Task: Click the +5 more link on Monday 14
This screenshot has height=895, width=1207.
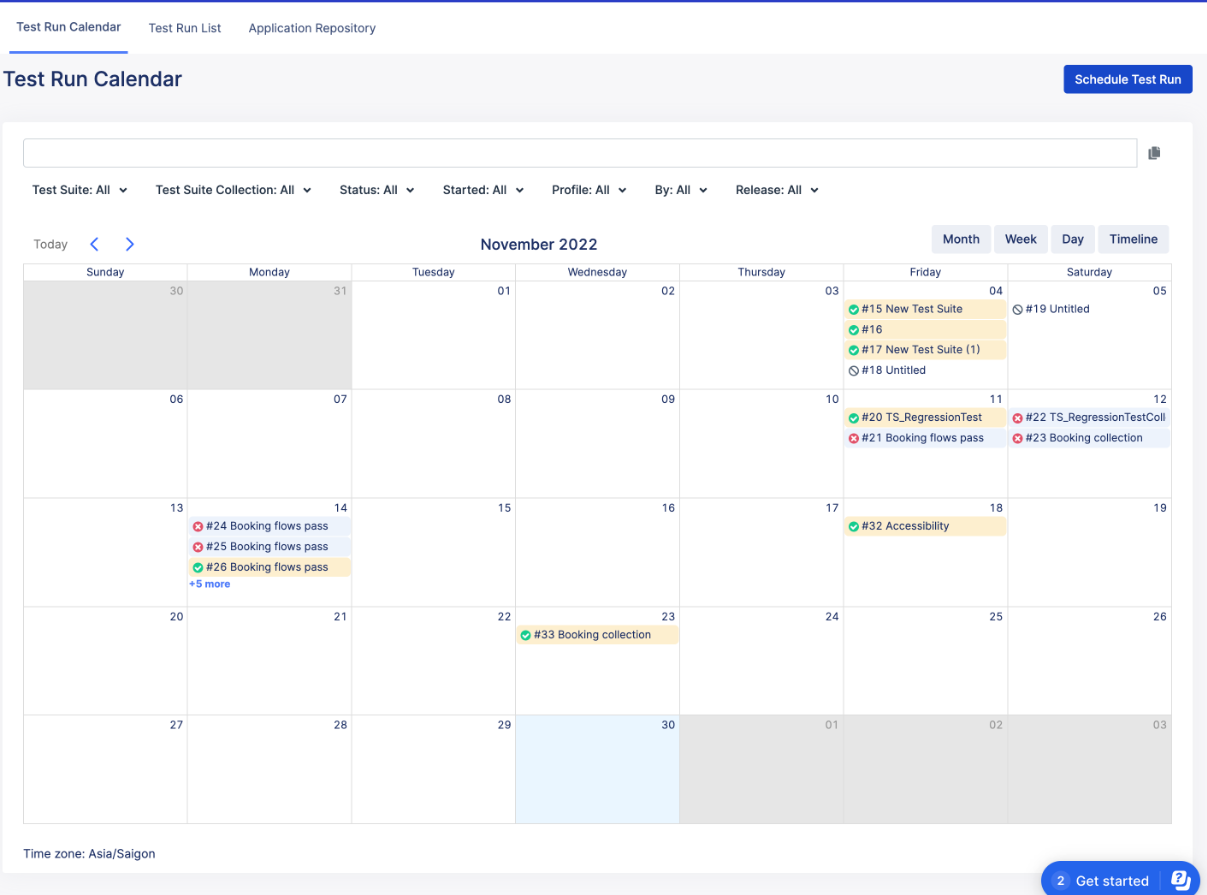Action: point(210,584)
